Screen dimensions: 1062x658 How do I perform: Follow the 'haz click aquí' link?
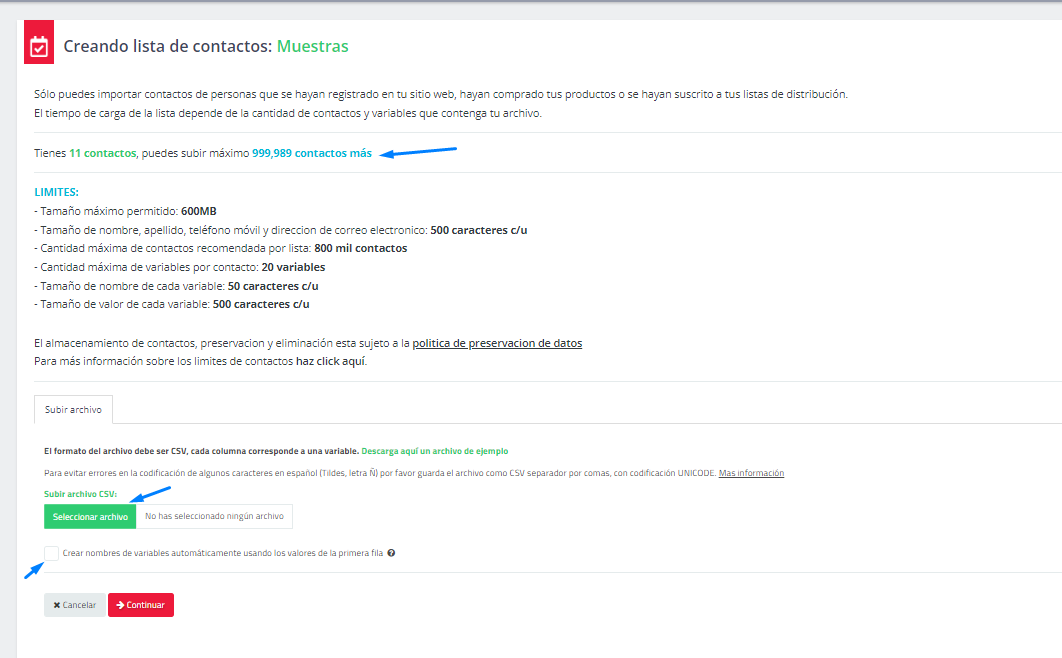tap(331, 361)
